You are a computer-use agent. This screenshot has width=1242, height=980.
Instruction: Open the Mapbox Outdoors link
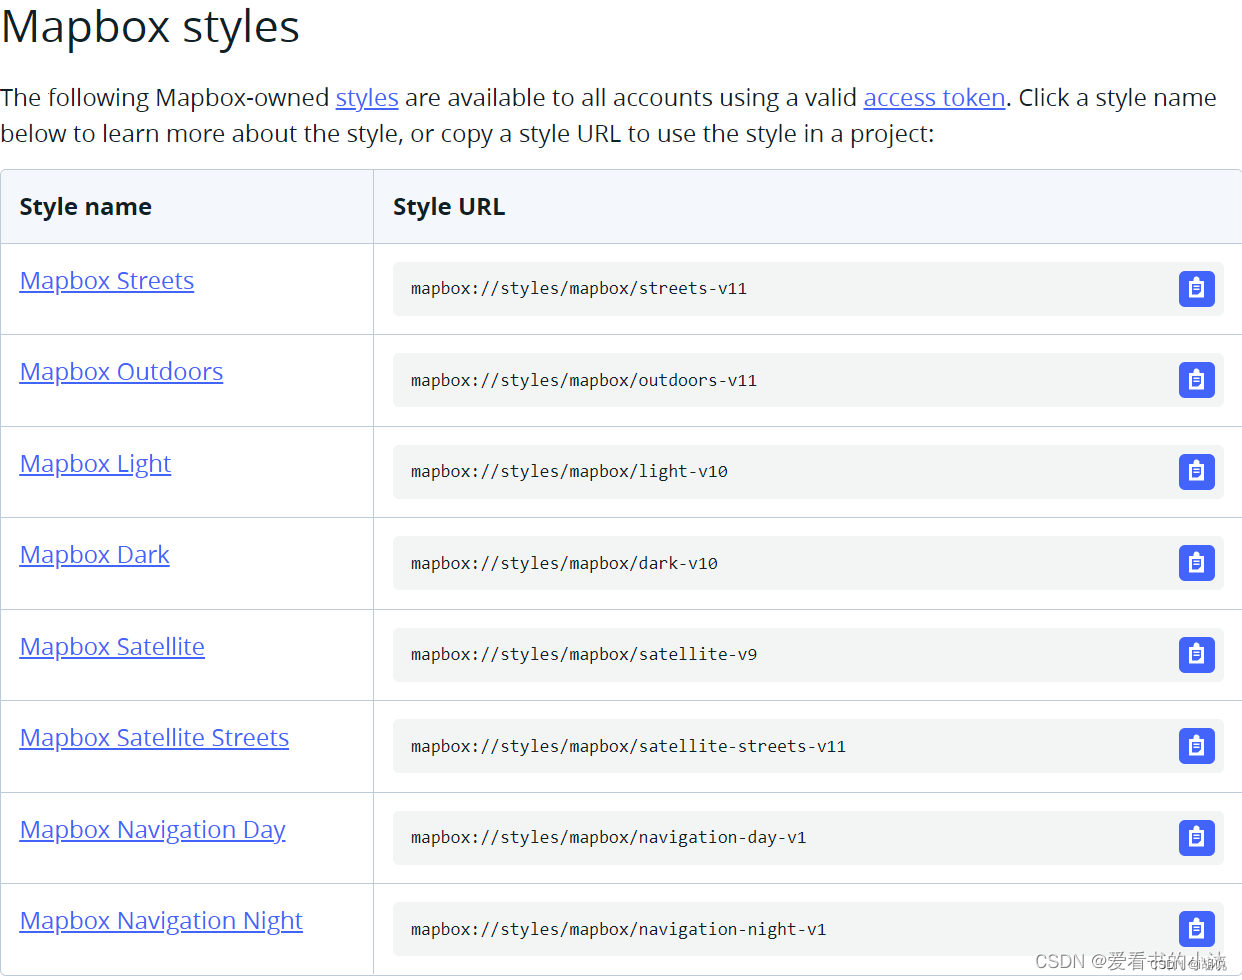click(121, 372)
